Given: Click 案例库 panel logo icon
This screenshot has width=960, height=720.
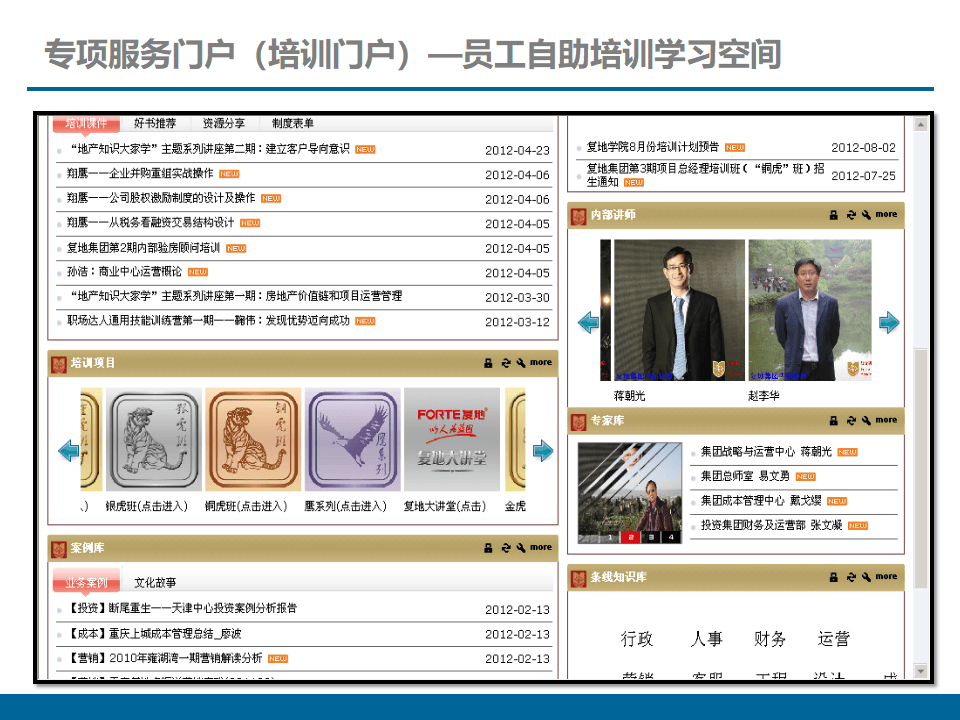Looking at the screenshot, I should pyautogui.click(x=59, y=549).
